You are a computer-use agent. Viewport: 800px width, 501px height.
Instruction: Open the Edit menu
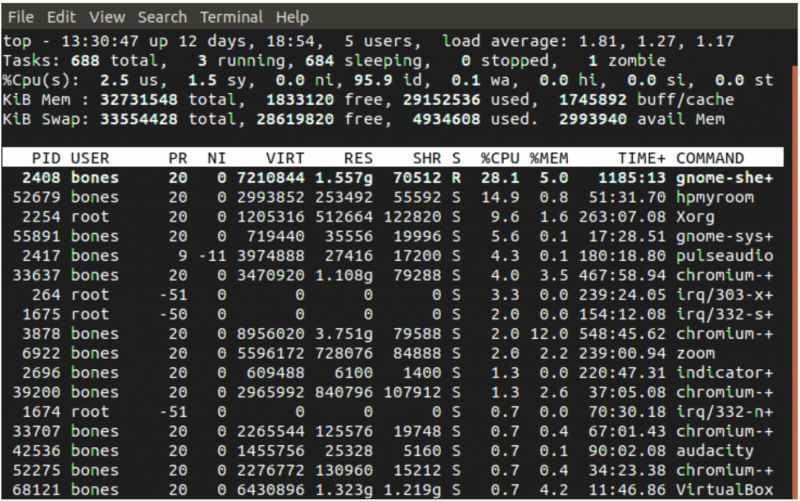coord(61,17)
